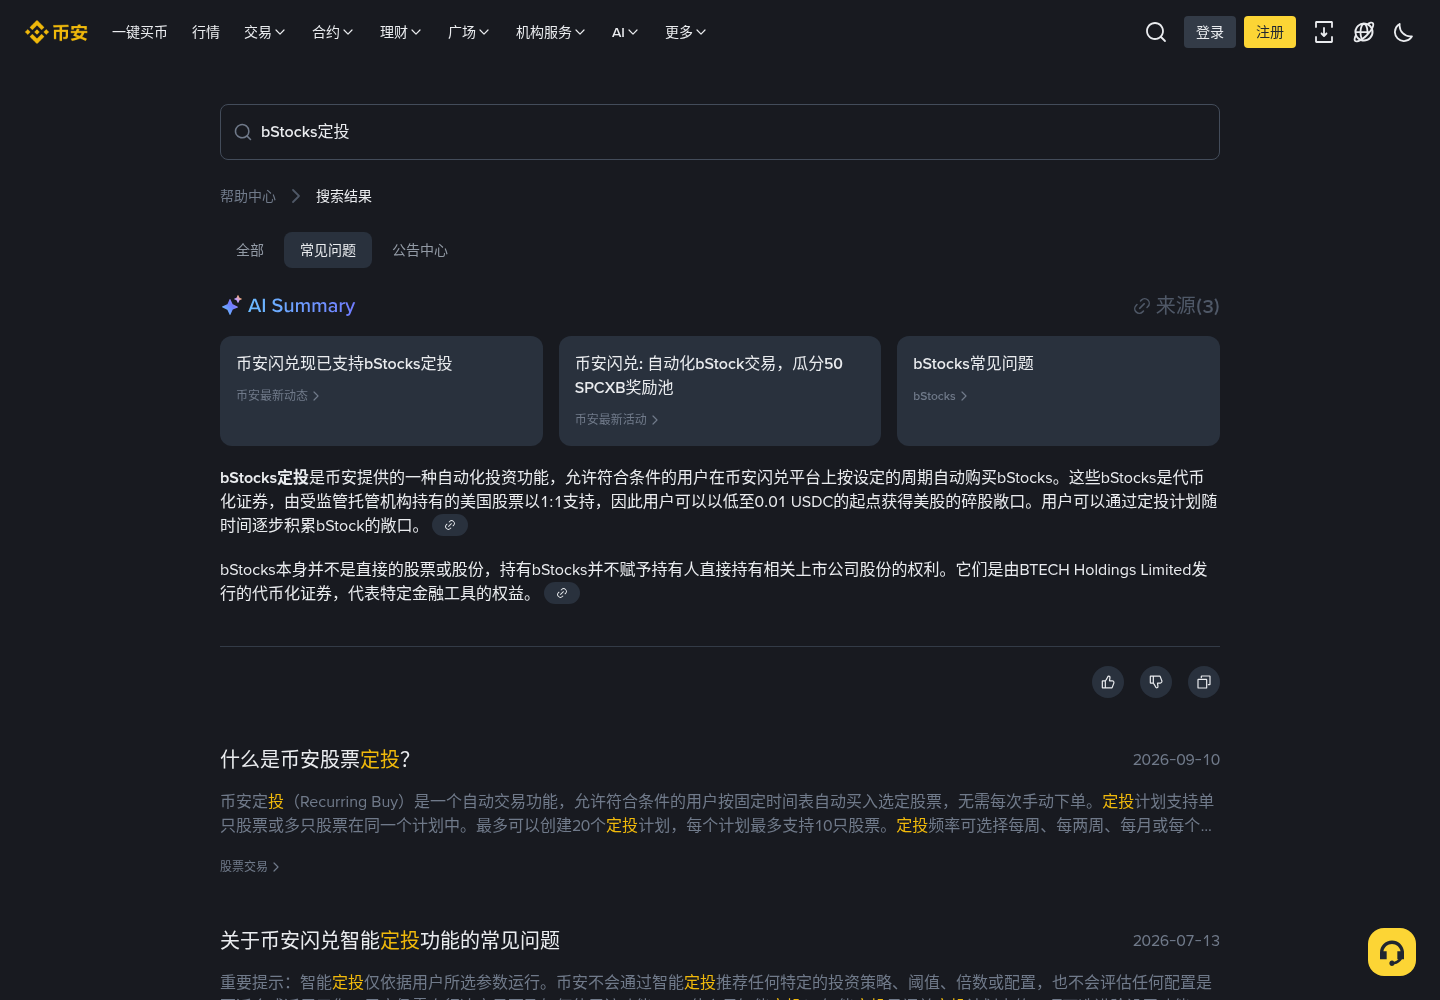Expand the 更多 dropdown menu
Viewport: 1440px width, 1000px height.
[x=685, y=32]
